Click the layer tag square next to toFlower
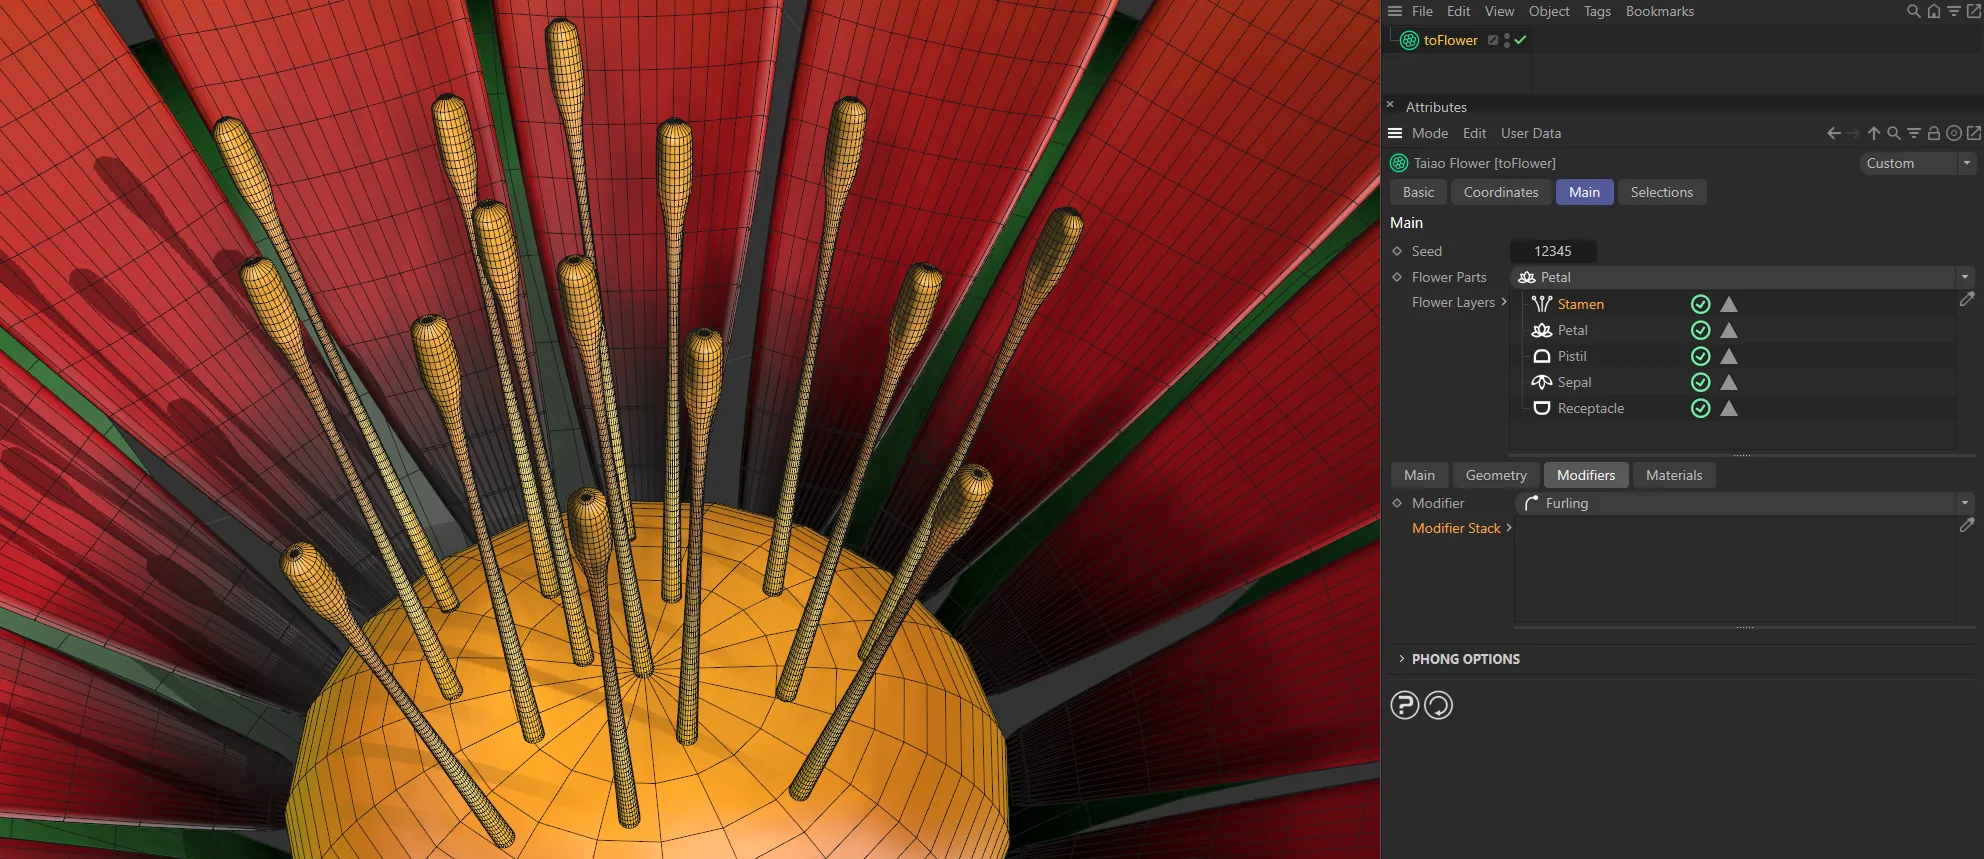1984x859 pixels. (x=1493, y=40)
